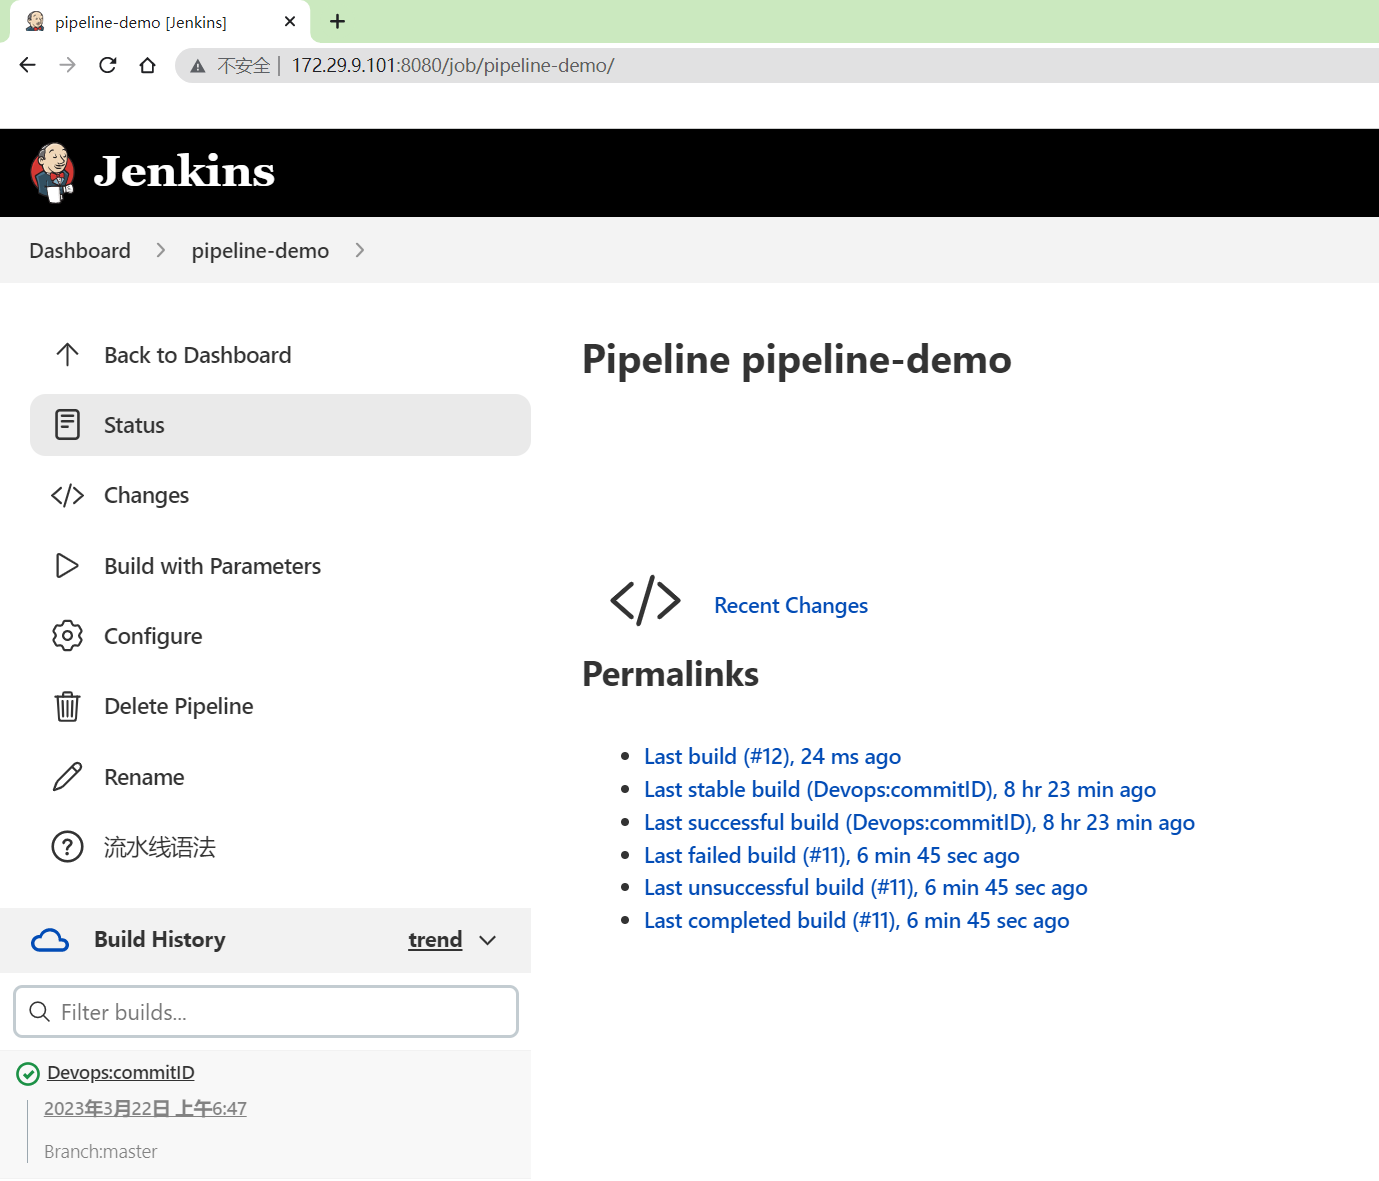Click the Filter builds search field
This screenshot has width=1379, height=1181.
pos(266,1012)
